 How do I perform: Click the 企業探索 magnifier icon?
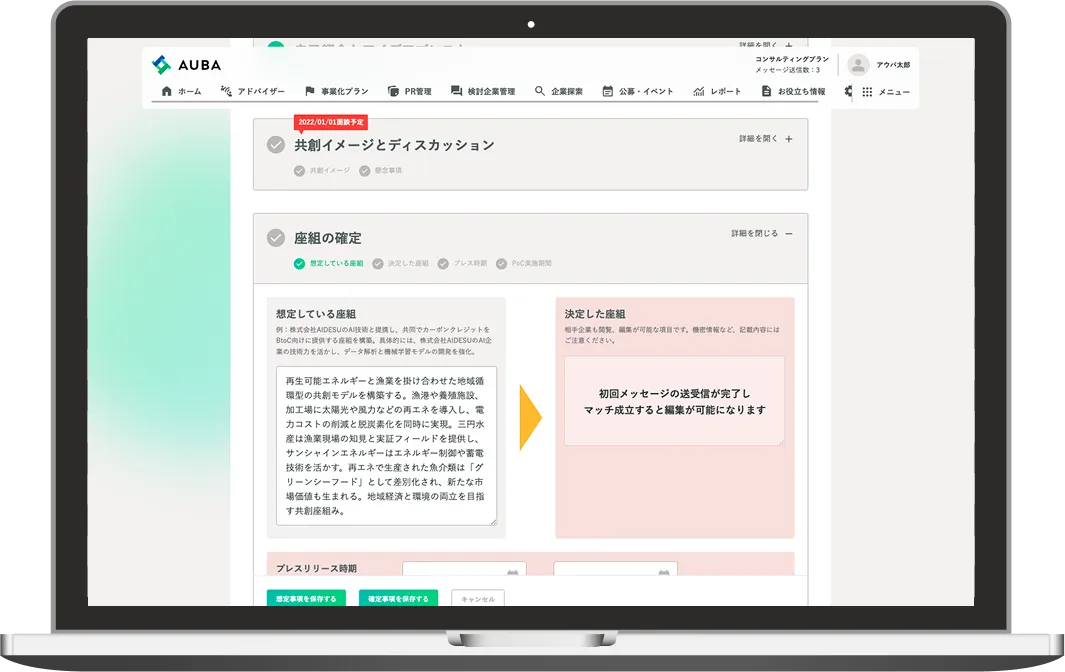click(540, 91)
